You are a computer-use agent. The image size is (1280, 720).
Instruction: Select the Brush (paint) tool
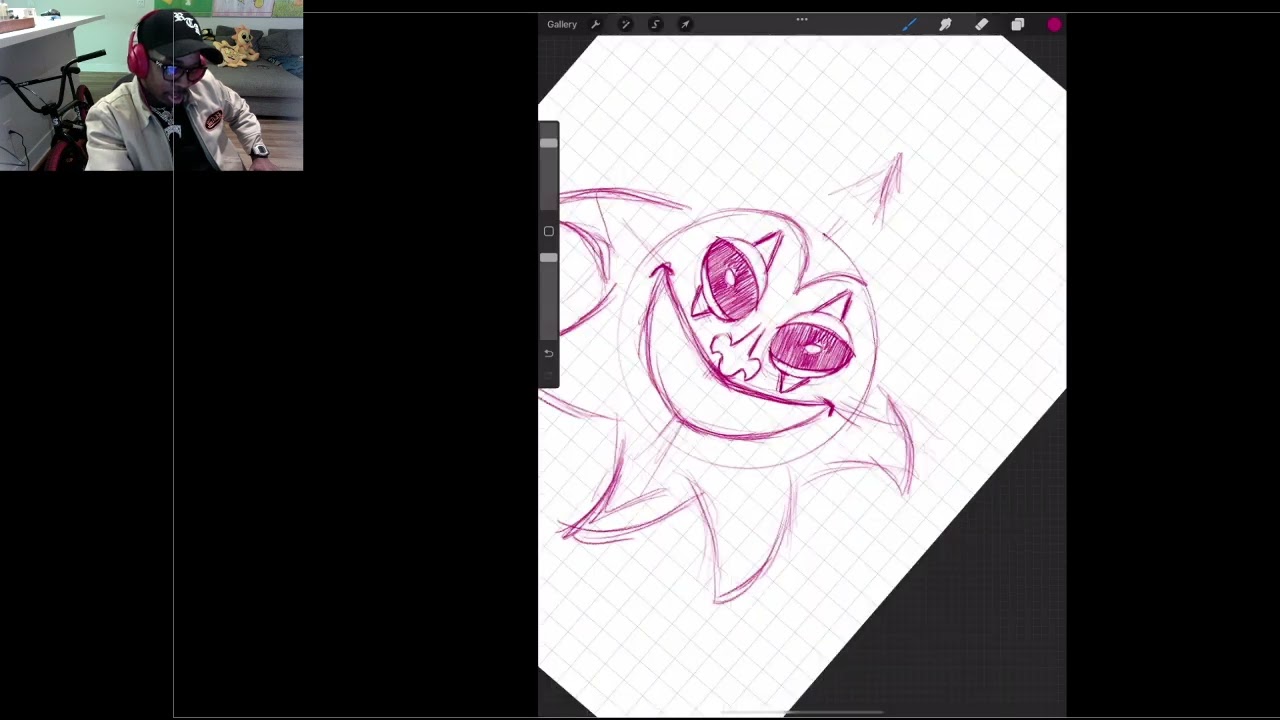(x=909, y=24)
